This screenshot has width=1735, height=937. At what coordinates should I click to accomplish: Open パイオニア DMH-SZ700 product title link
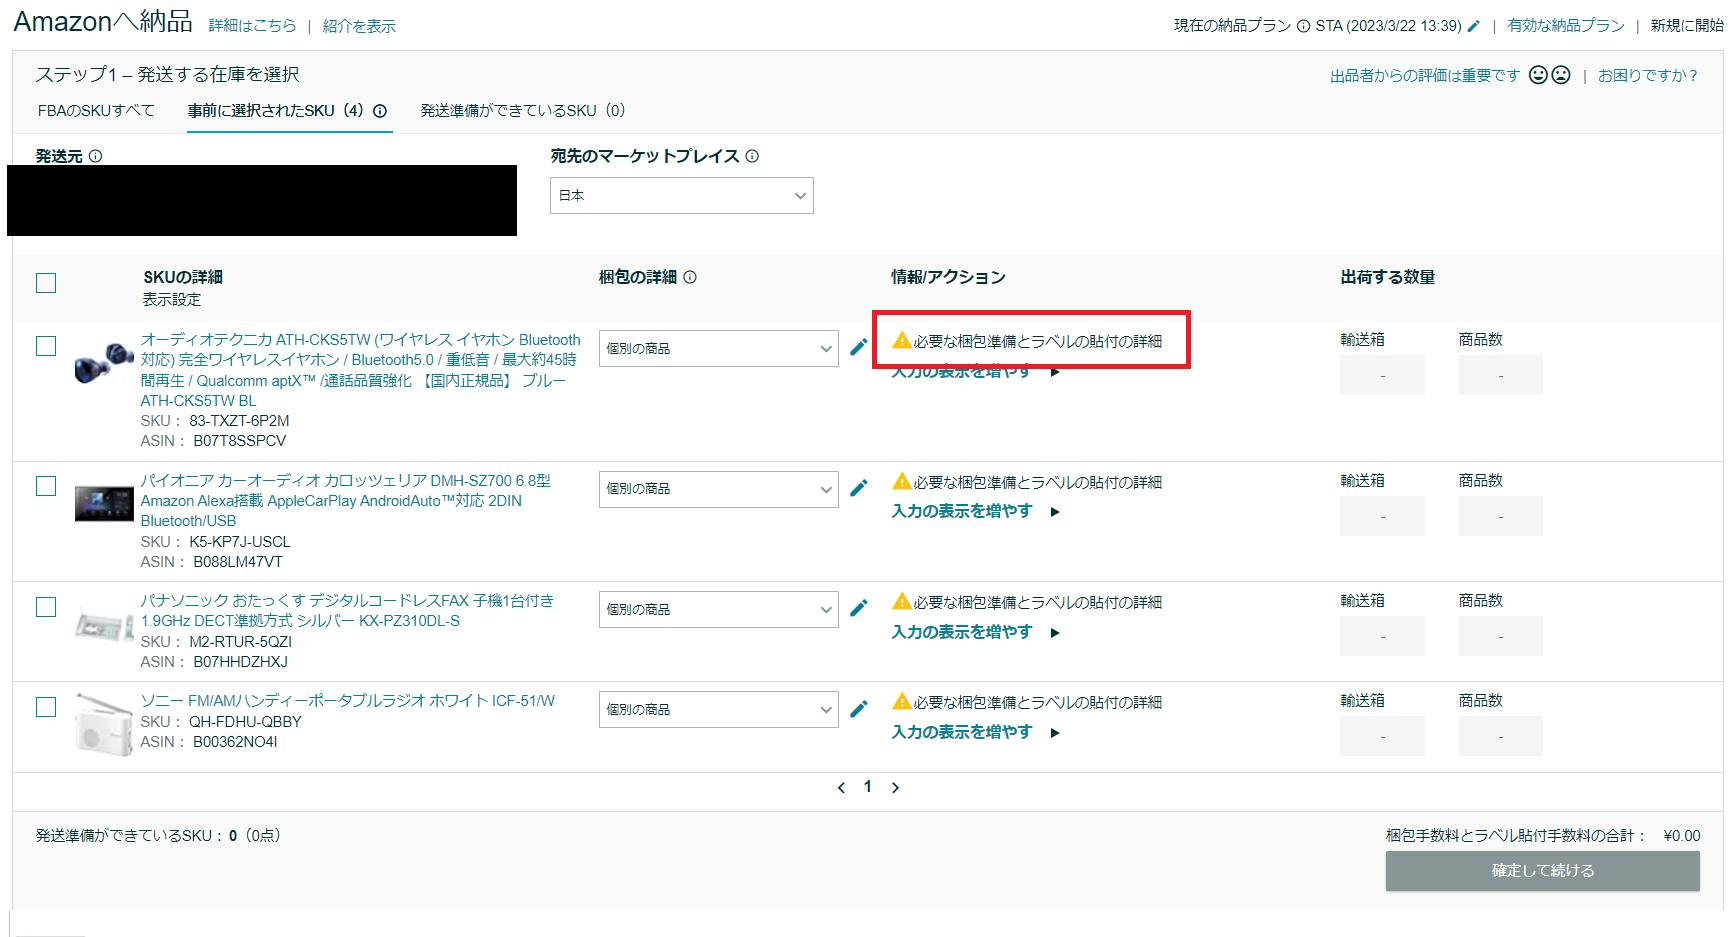pos(346,501)
